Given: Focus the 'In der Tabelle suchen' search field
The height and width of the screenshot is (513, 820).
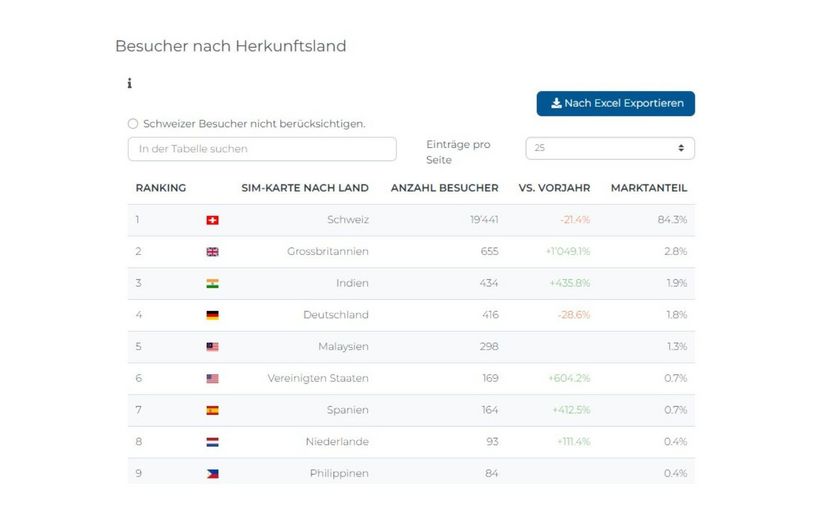Looking at the screenshot, I should click(262, 149).
